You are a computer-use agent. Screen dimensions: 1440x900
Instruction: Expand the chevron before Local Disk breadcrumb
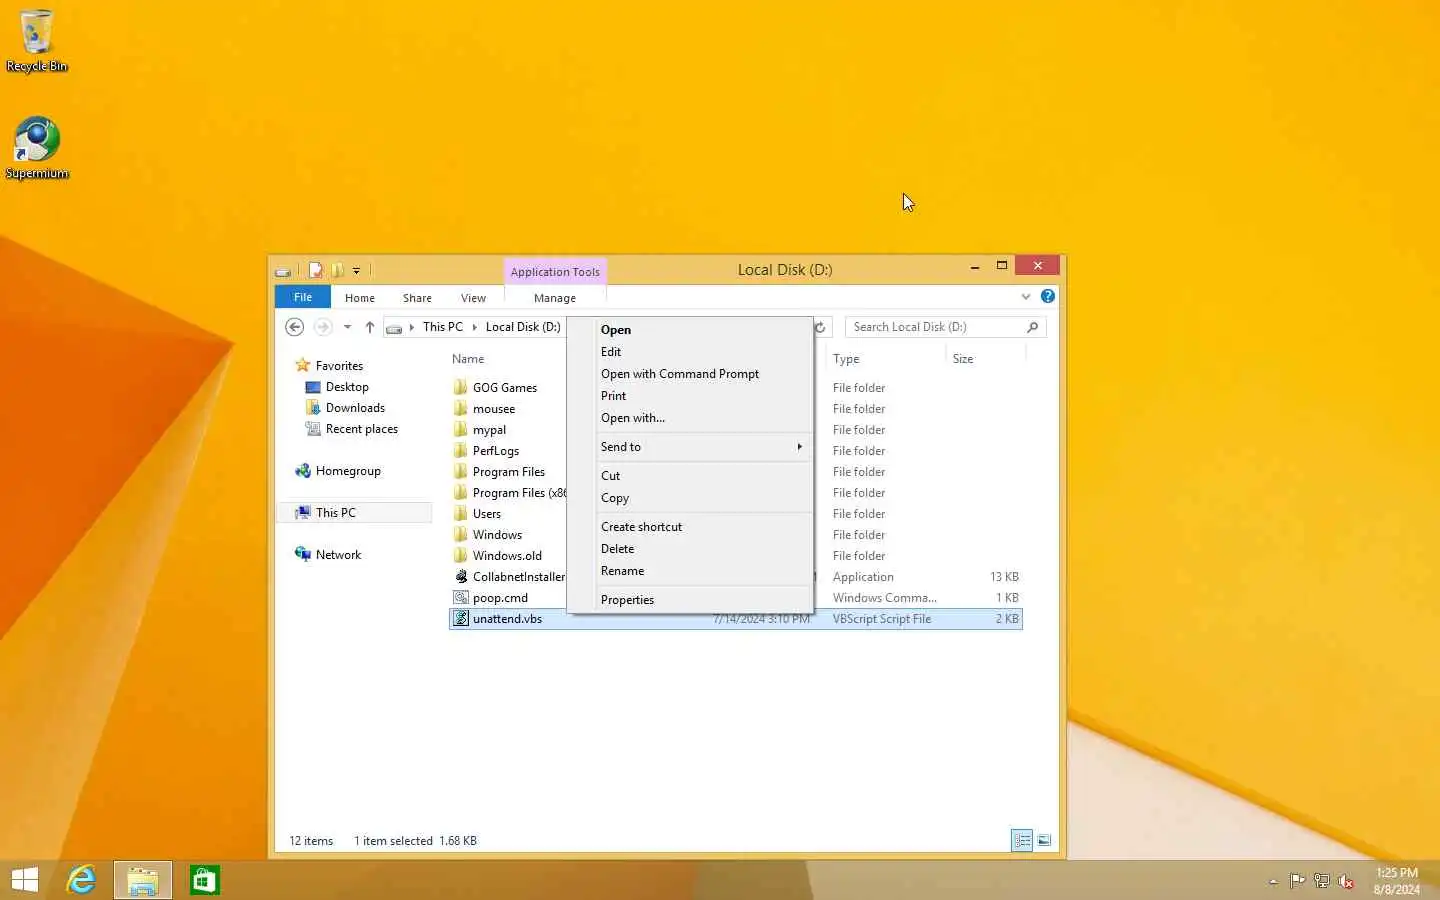coord(475,327)
